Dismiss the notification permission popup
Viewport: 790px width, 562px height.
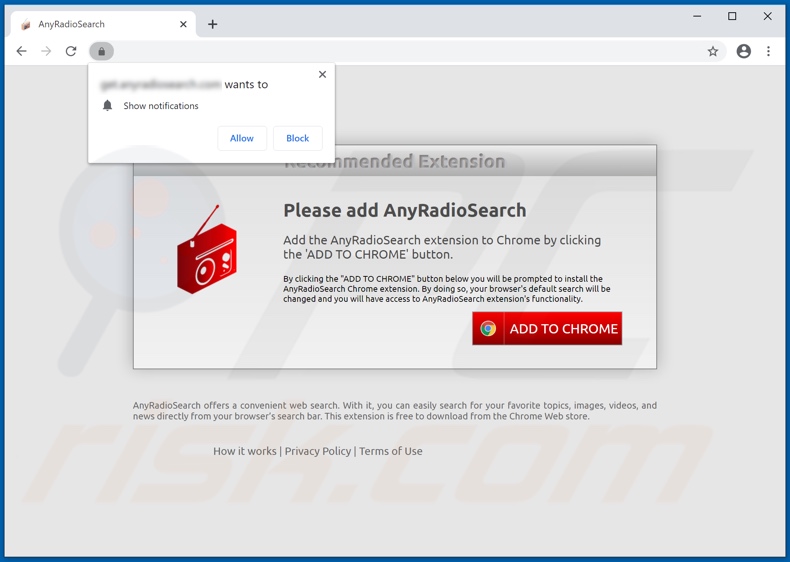(322, 75)
